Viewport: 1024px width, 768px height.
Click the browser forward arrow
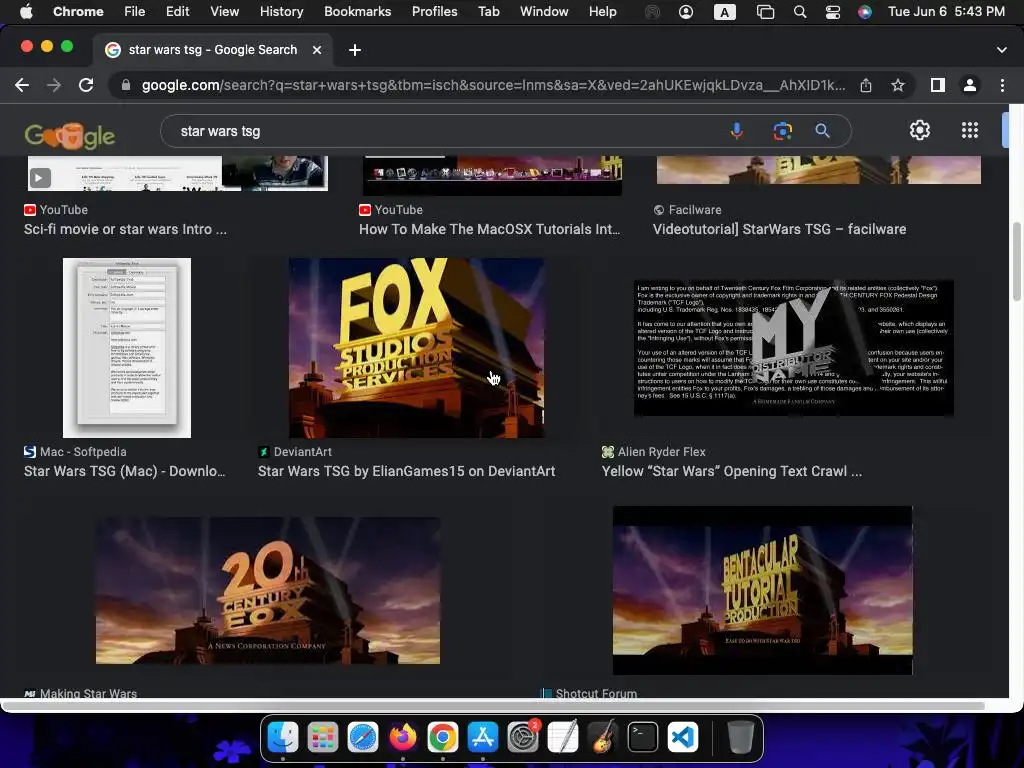click(54, 85)
